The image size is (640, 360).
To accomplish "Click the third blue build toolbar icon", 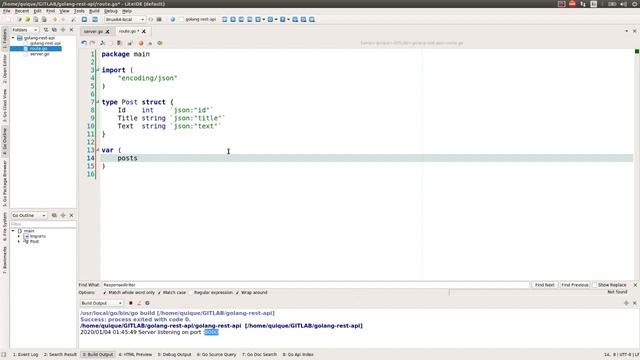I will (x=241, y=20).
